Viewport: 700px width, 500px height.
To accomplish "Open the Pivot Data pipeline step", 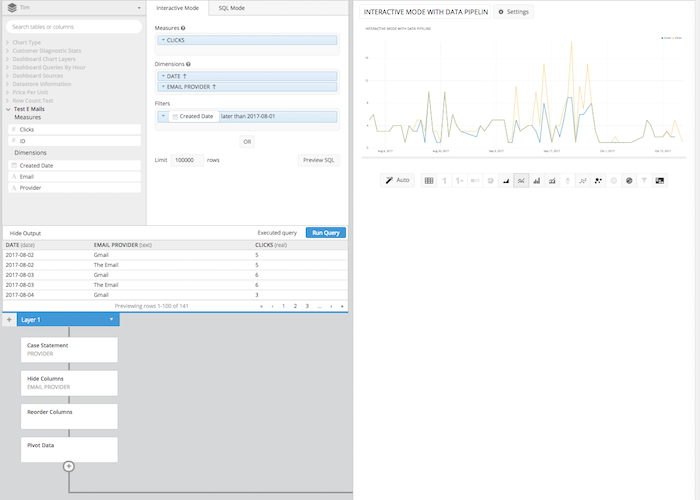I will (69, 450).
